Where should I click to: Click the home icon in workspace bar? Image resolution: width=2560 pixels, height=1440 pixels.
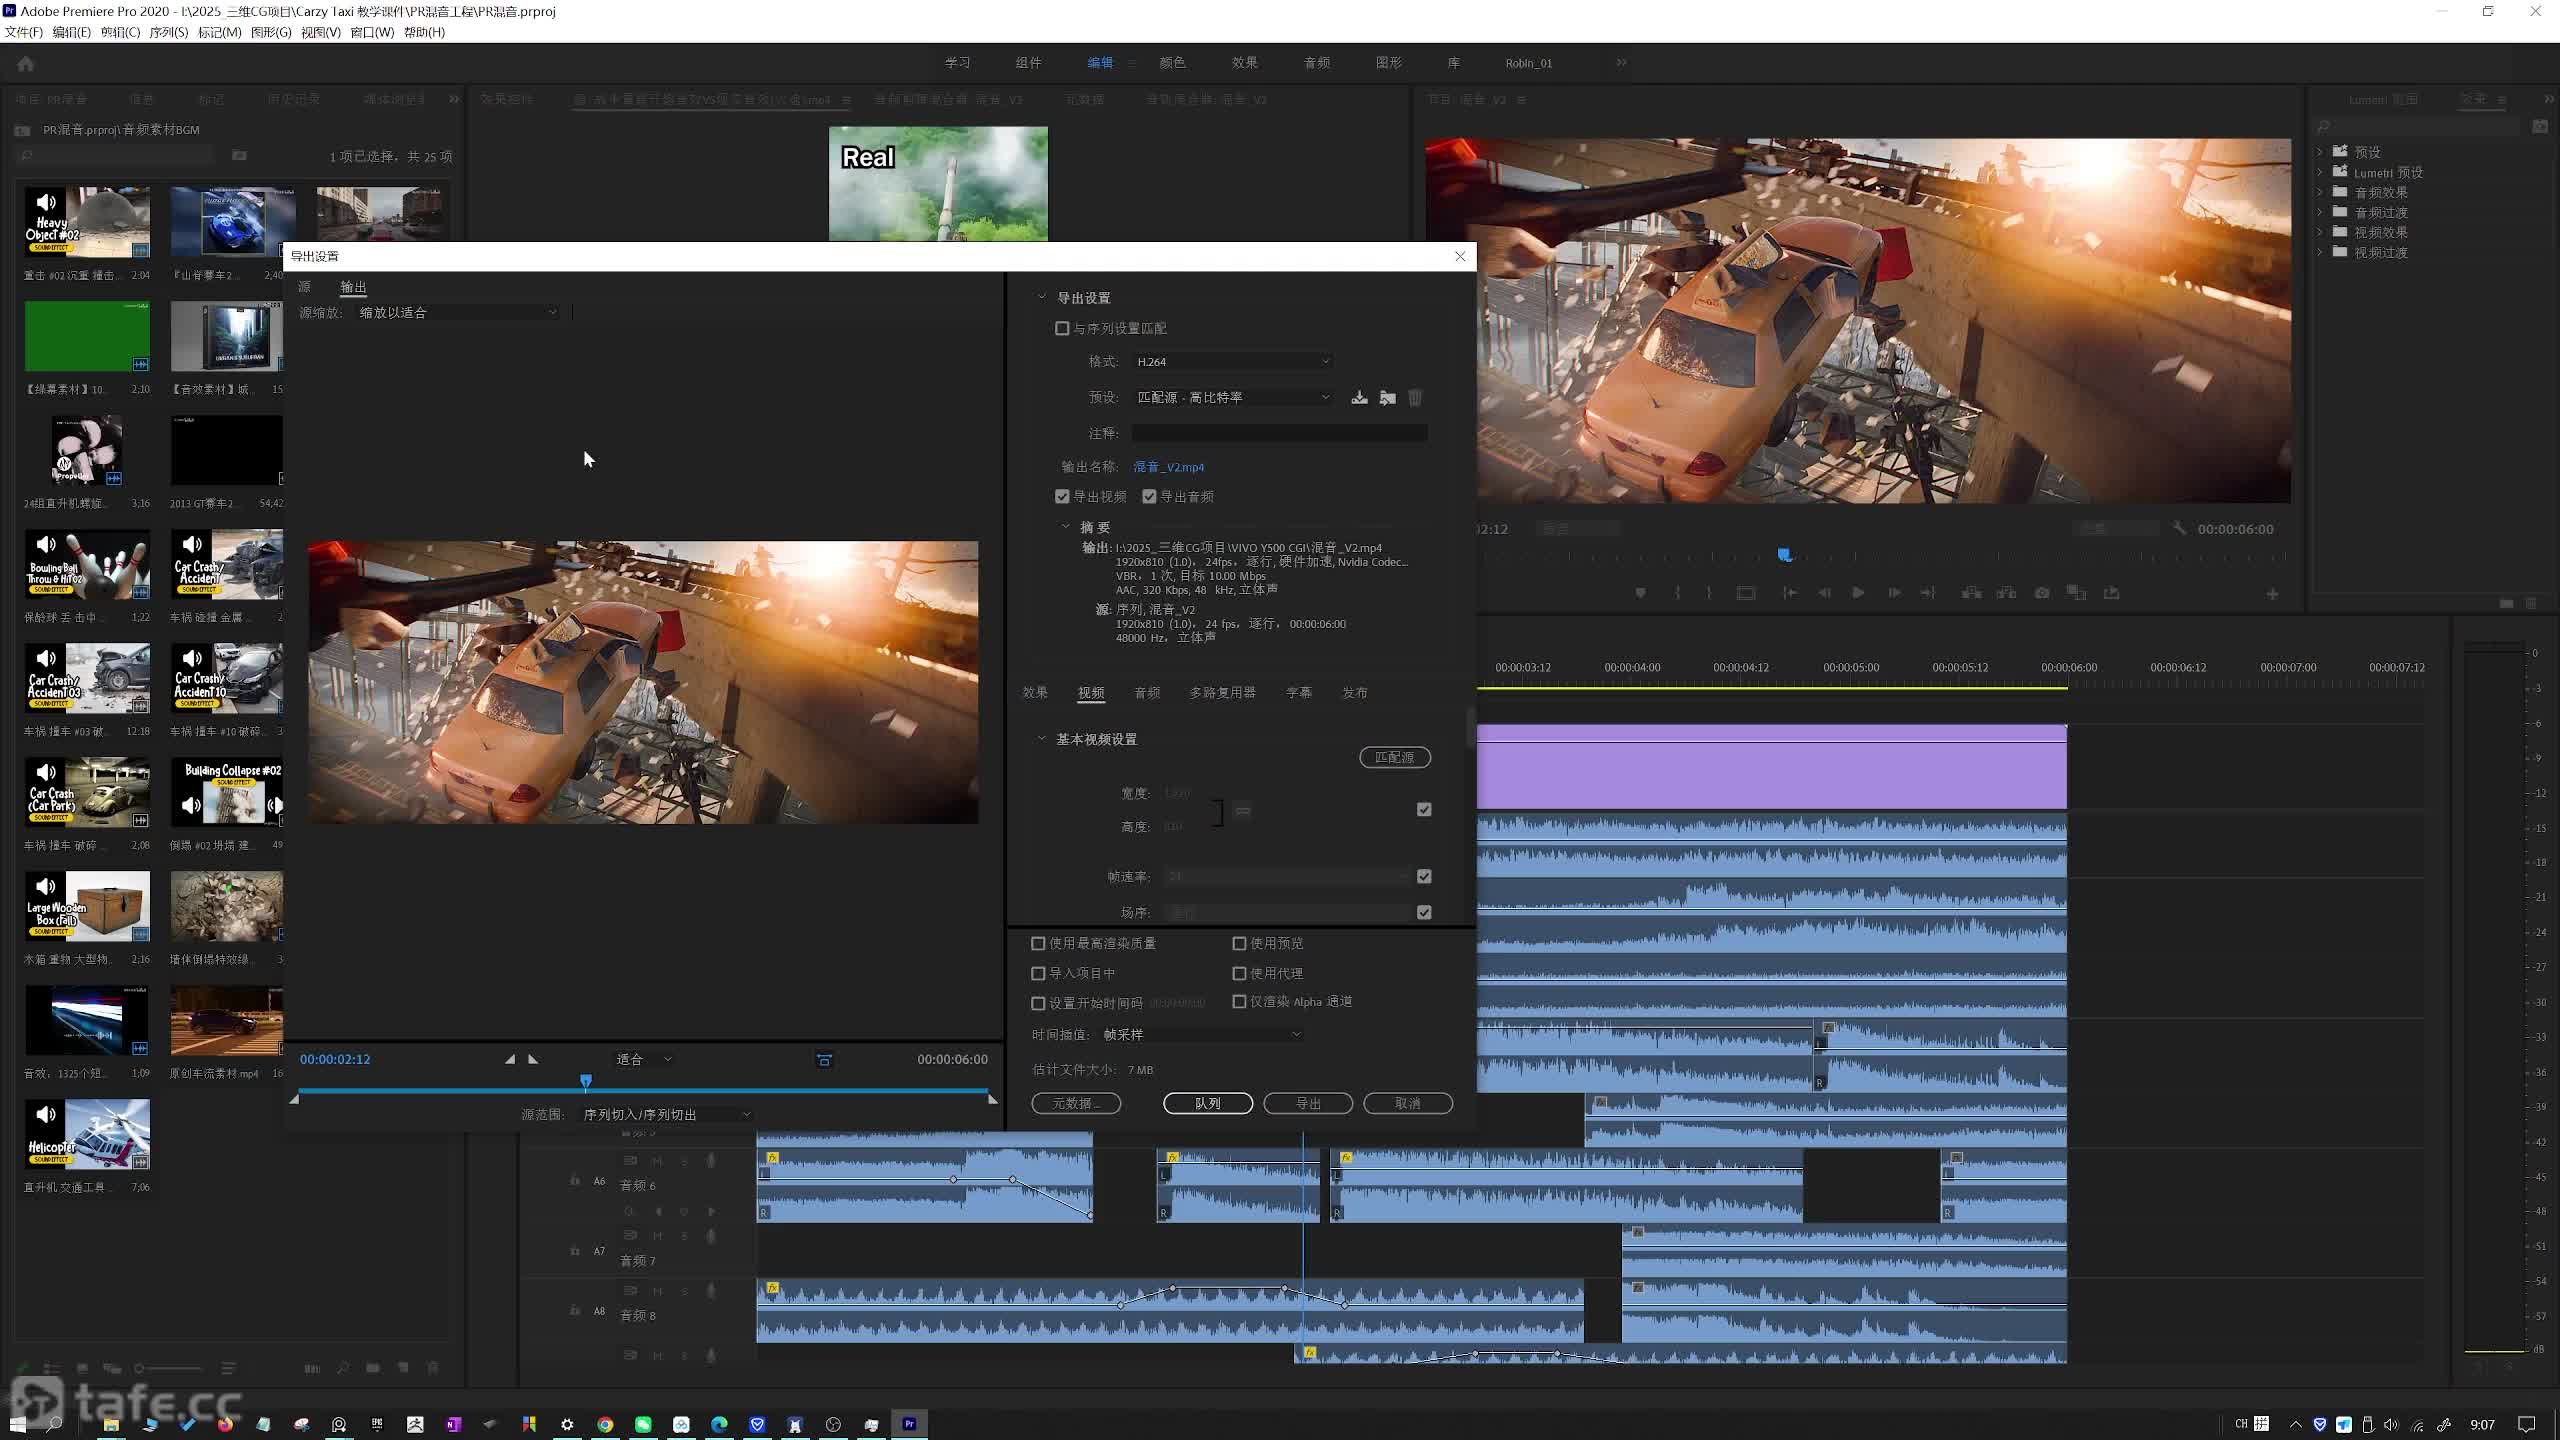click(x=26, y=64)
